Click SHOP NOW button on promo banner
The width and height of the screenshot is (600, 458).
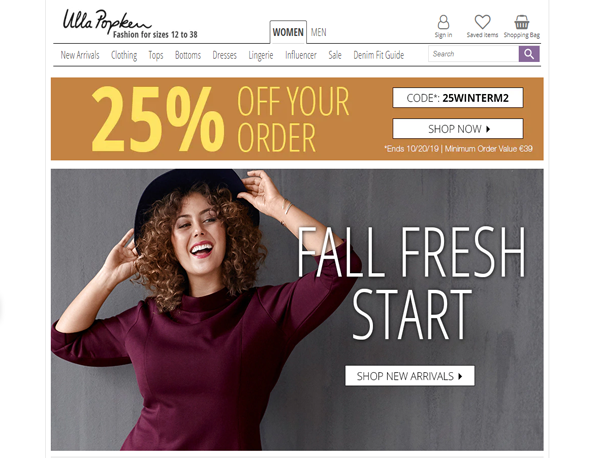coord(458,129)
